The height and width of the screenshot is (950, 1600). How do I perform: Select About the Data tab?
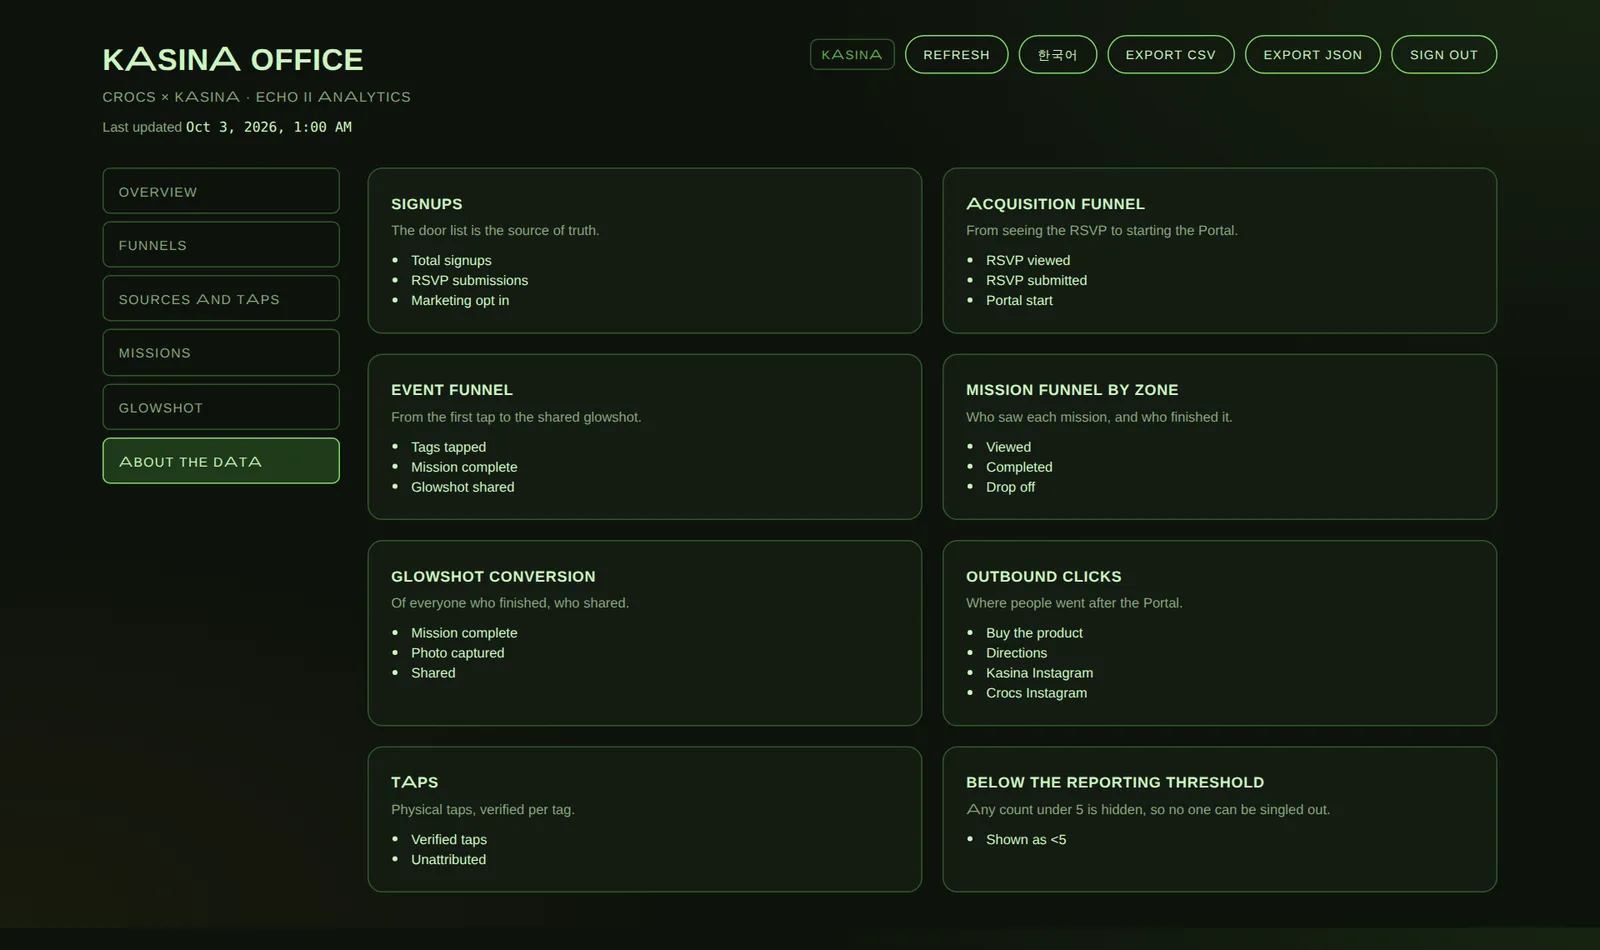tap(221, 461)
